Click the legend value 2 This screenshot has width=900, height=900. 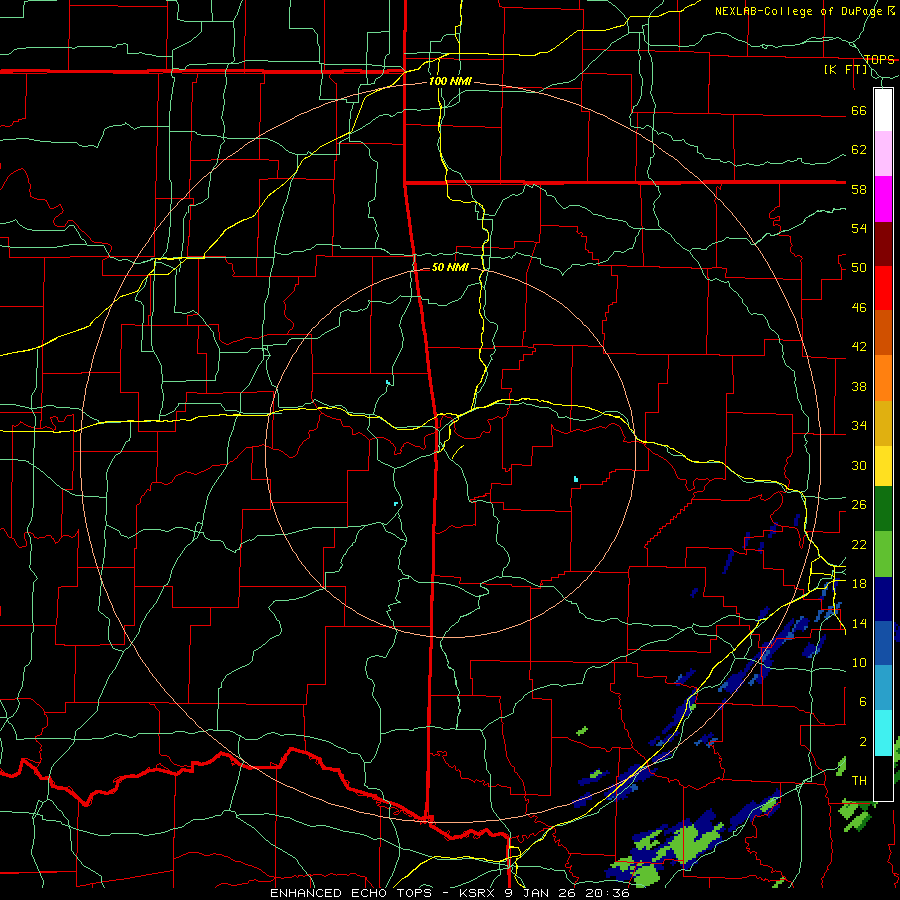point(863,742)
